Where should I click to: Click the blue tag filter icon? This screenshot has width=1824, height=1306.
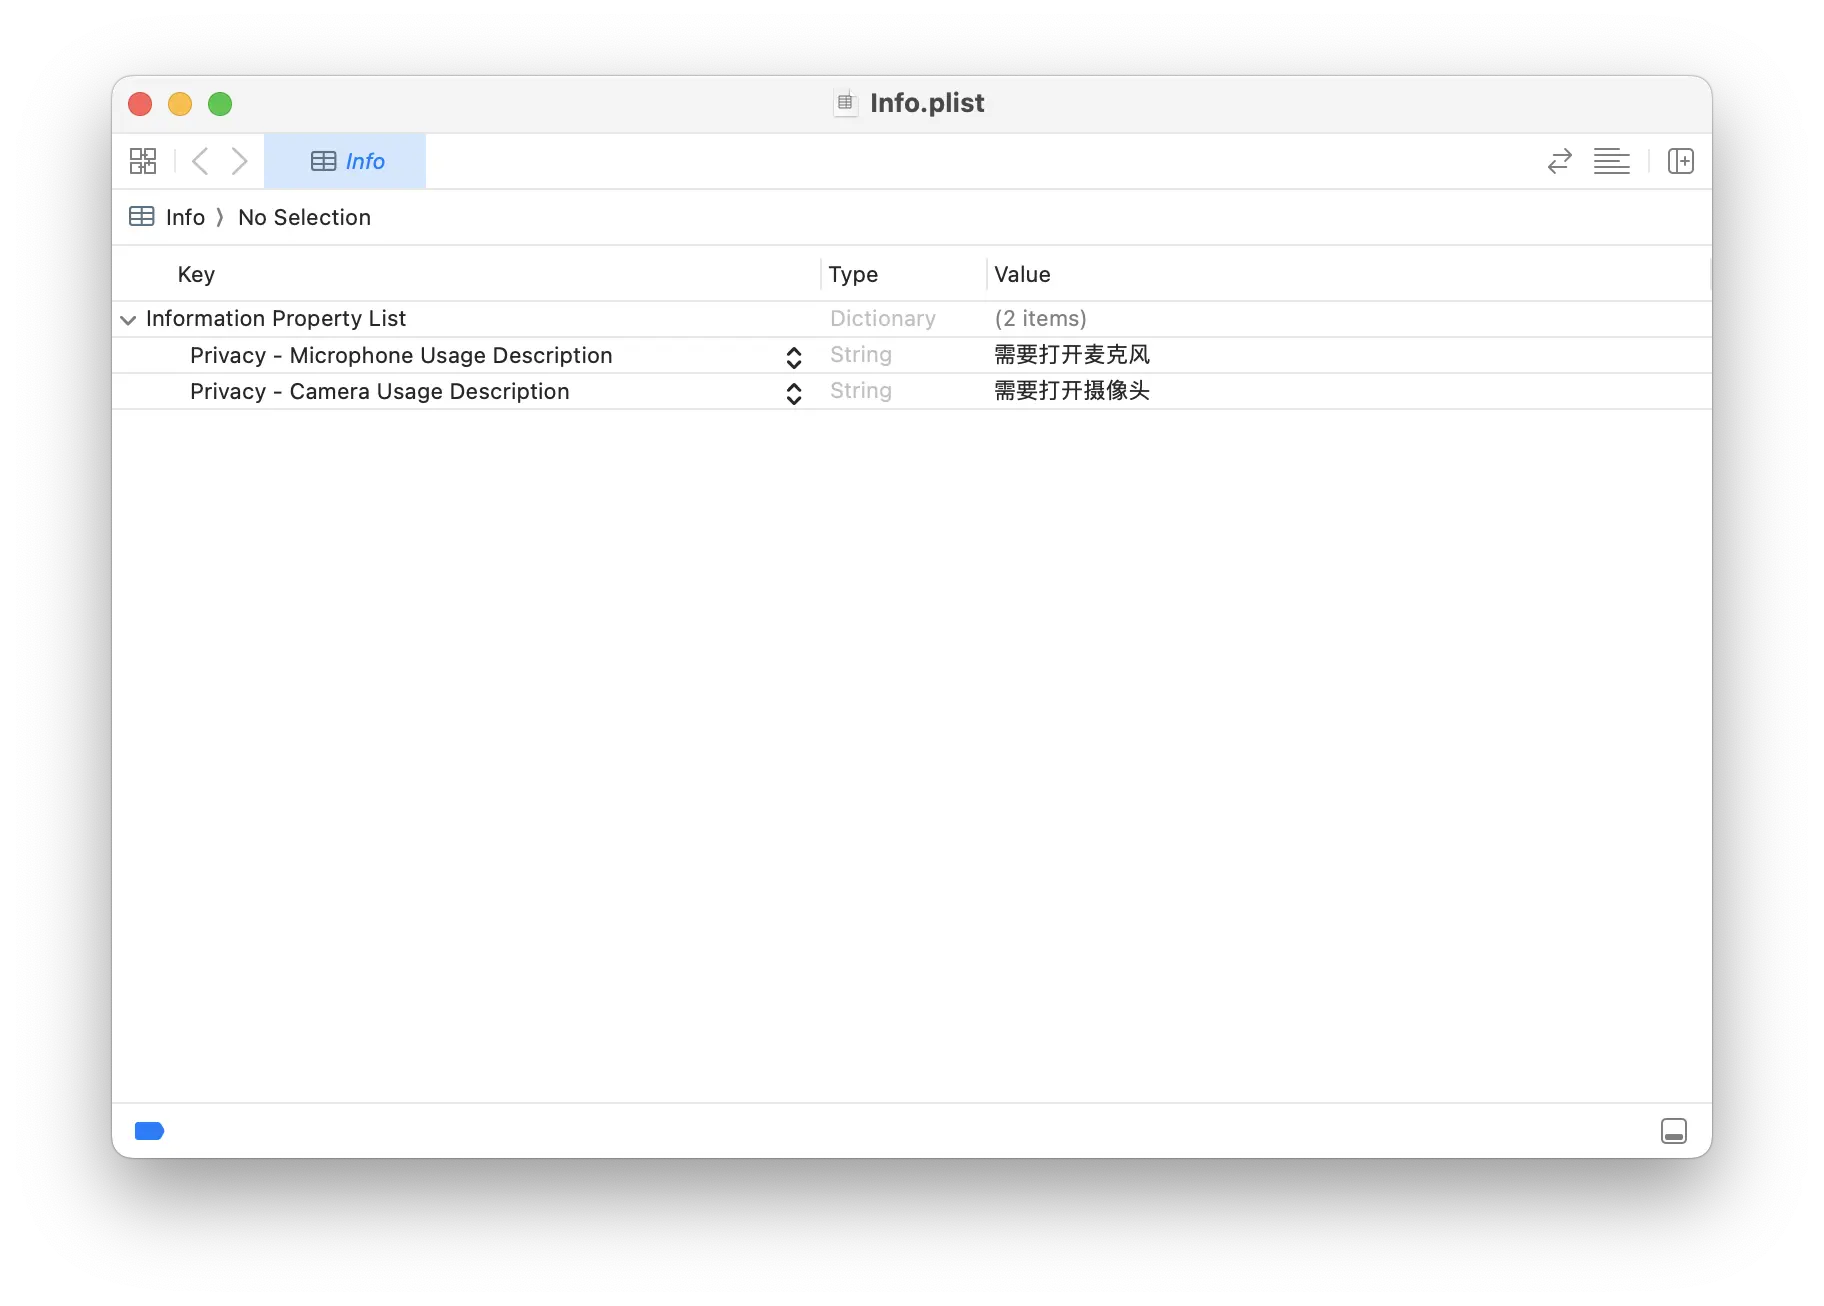pyautogui.click(x=149, y=1131)
